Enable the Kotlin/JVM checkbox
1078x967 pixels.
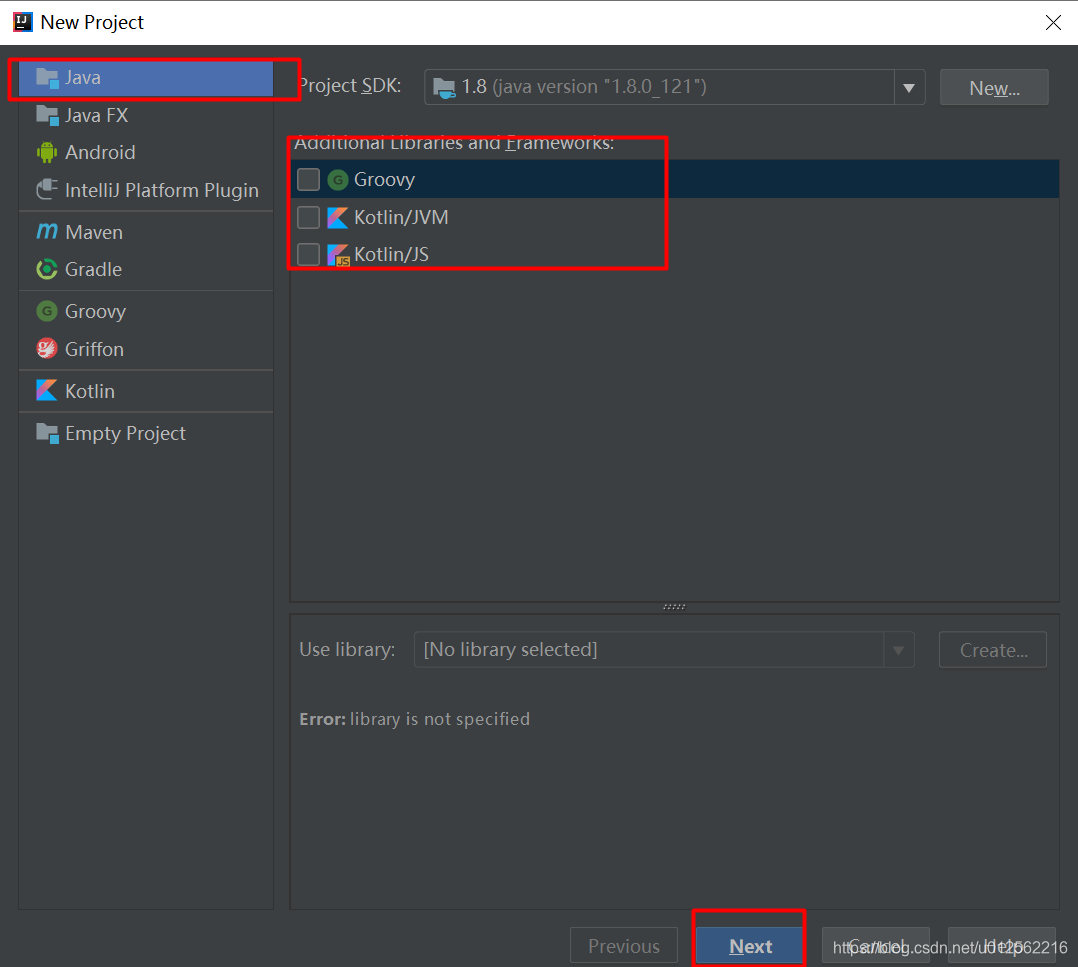308,217
